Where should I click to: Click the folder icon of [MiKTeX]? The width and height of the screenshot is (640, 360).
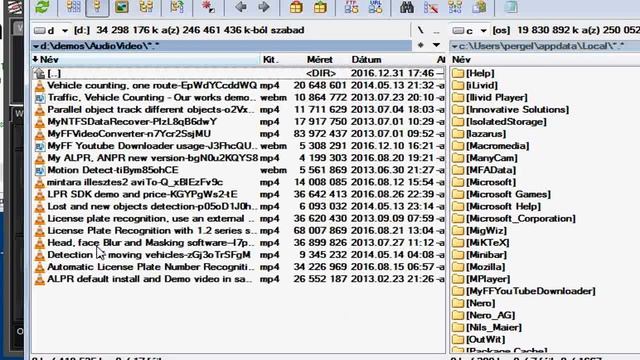pyautogui.click(x=458, y=242)
